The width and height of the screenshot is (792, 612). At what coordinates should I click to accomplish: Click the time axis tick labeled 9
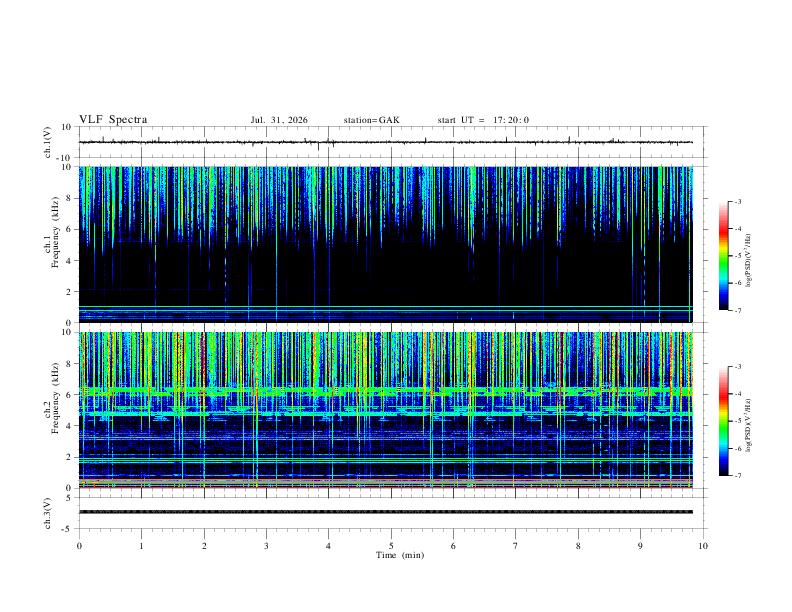(x=640, y=546)
